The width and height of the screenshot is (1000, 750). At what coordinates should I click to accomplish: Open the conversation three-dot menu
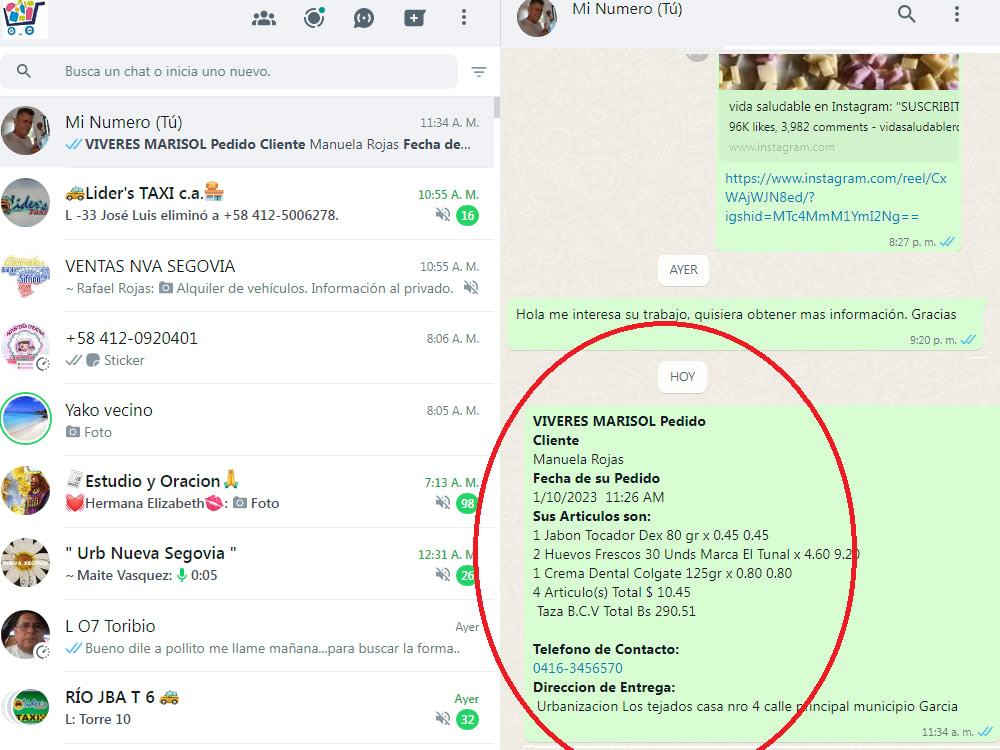point(957,14)
